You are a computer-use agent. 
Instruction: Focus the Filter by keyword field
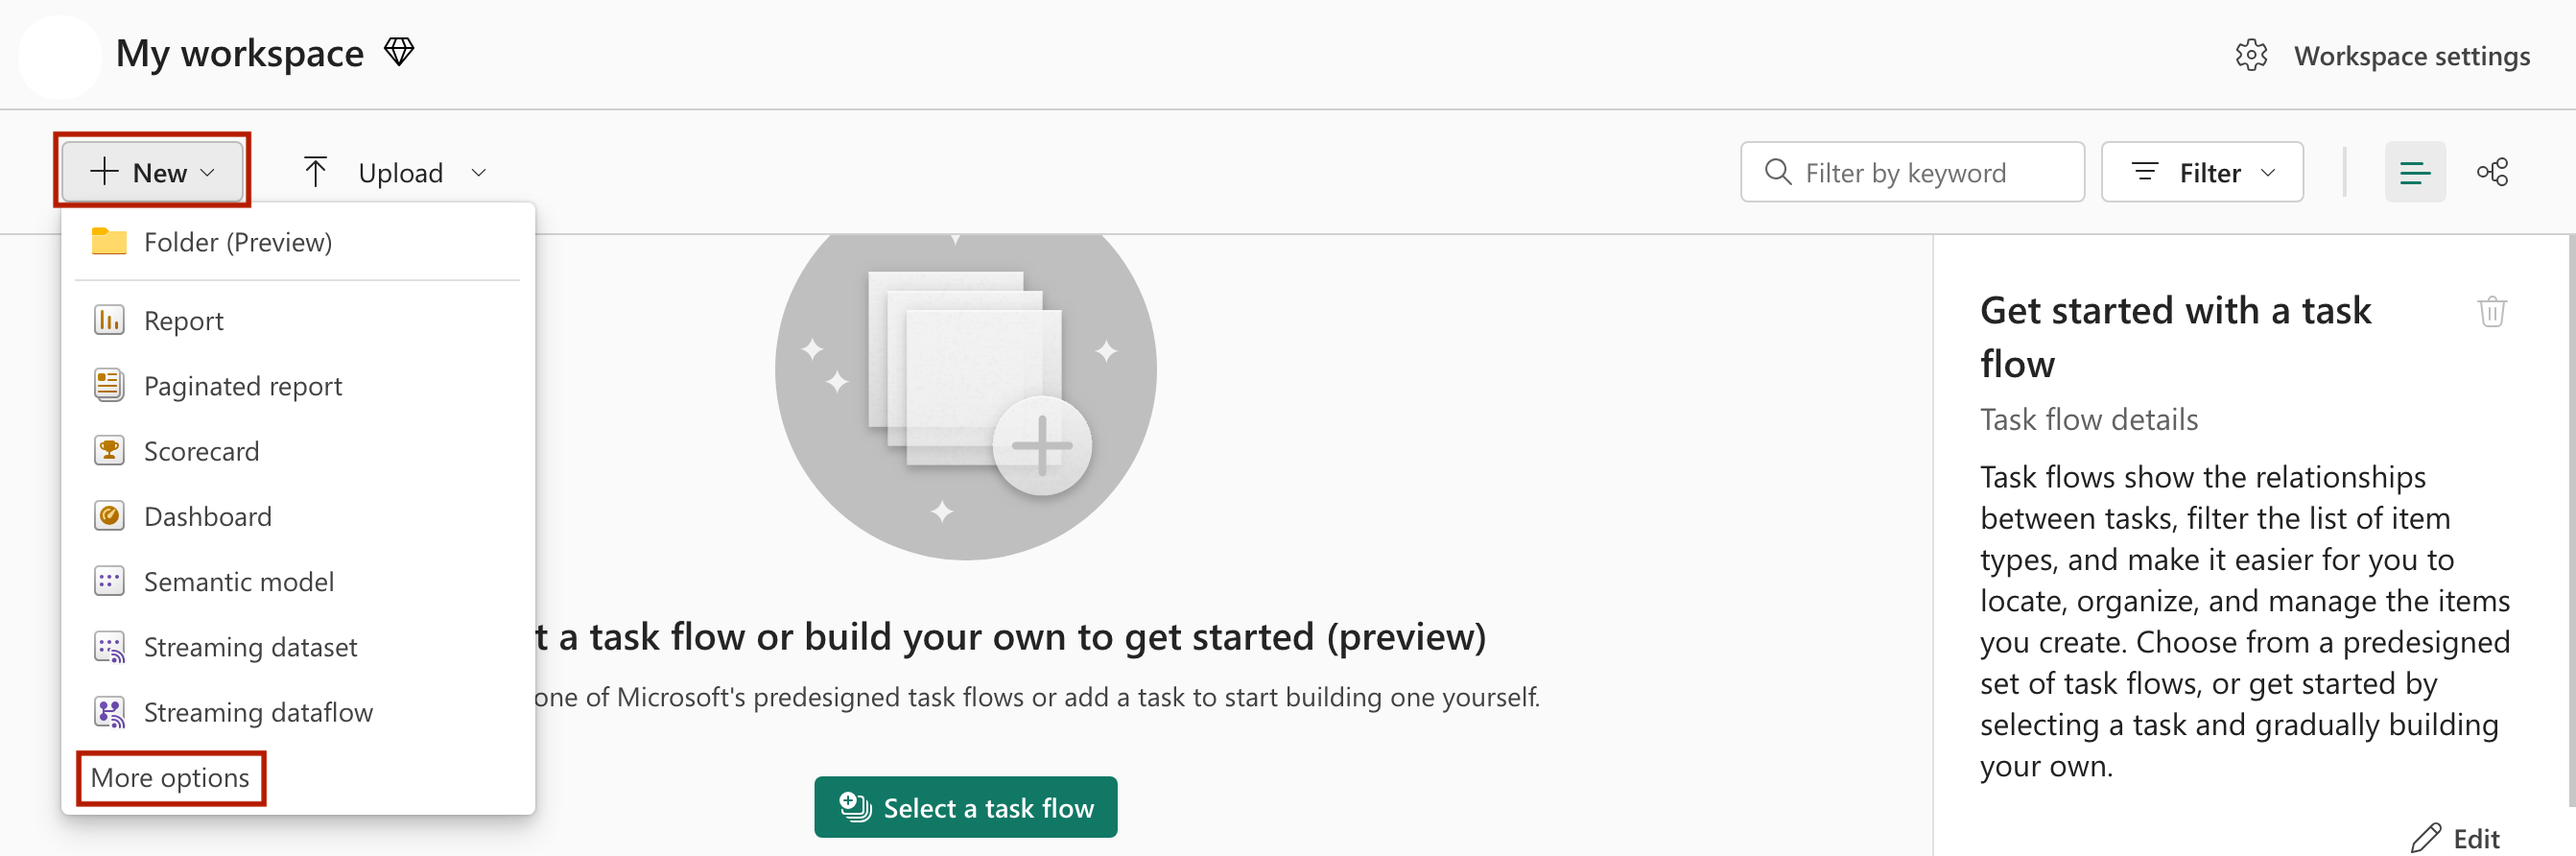pyautogui.click(x=1912, y=172)
